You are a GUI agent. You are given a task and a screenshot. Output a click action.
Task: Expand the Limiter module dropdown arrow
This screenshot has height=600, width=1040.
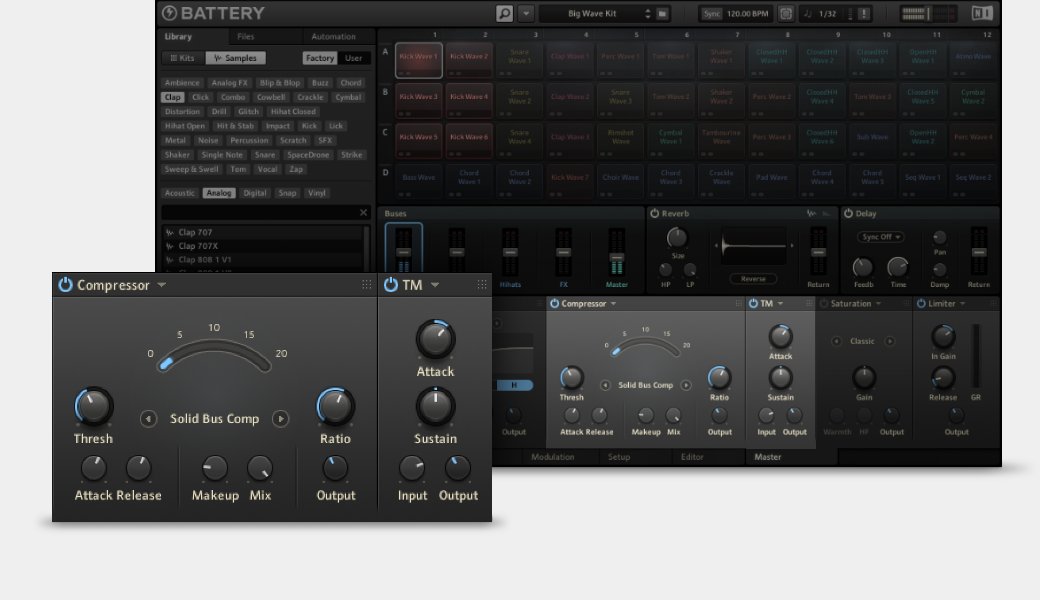click(x=962, y=304)
